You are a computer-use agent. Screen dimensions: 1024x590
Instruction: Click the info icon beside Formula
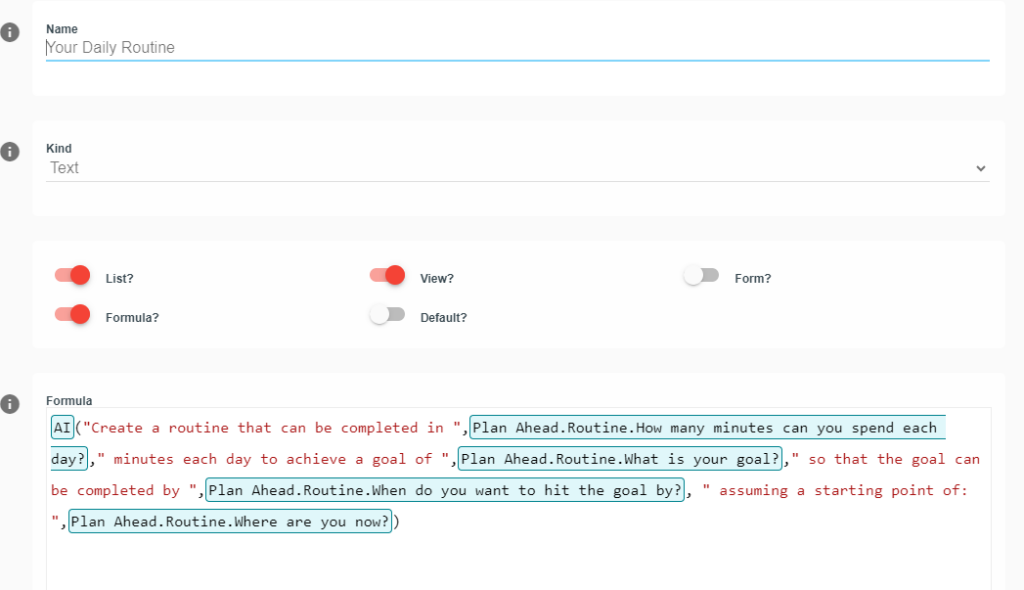click(x=10, y=404)
